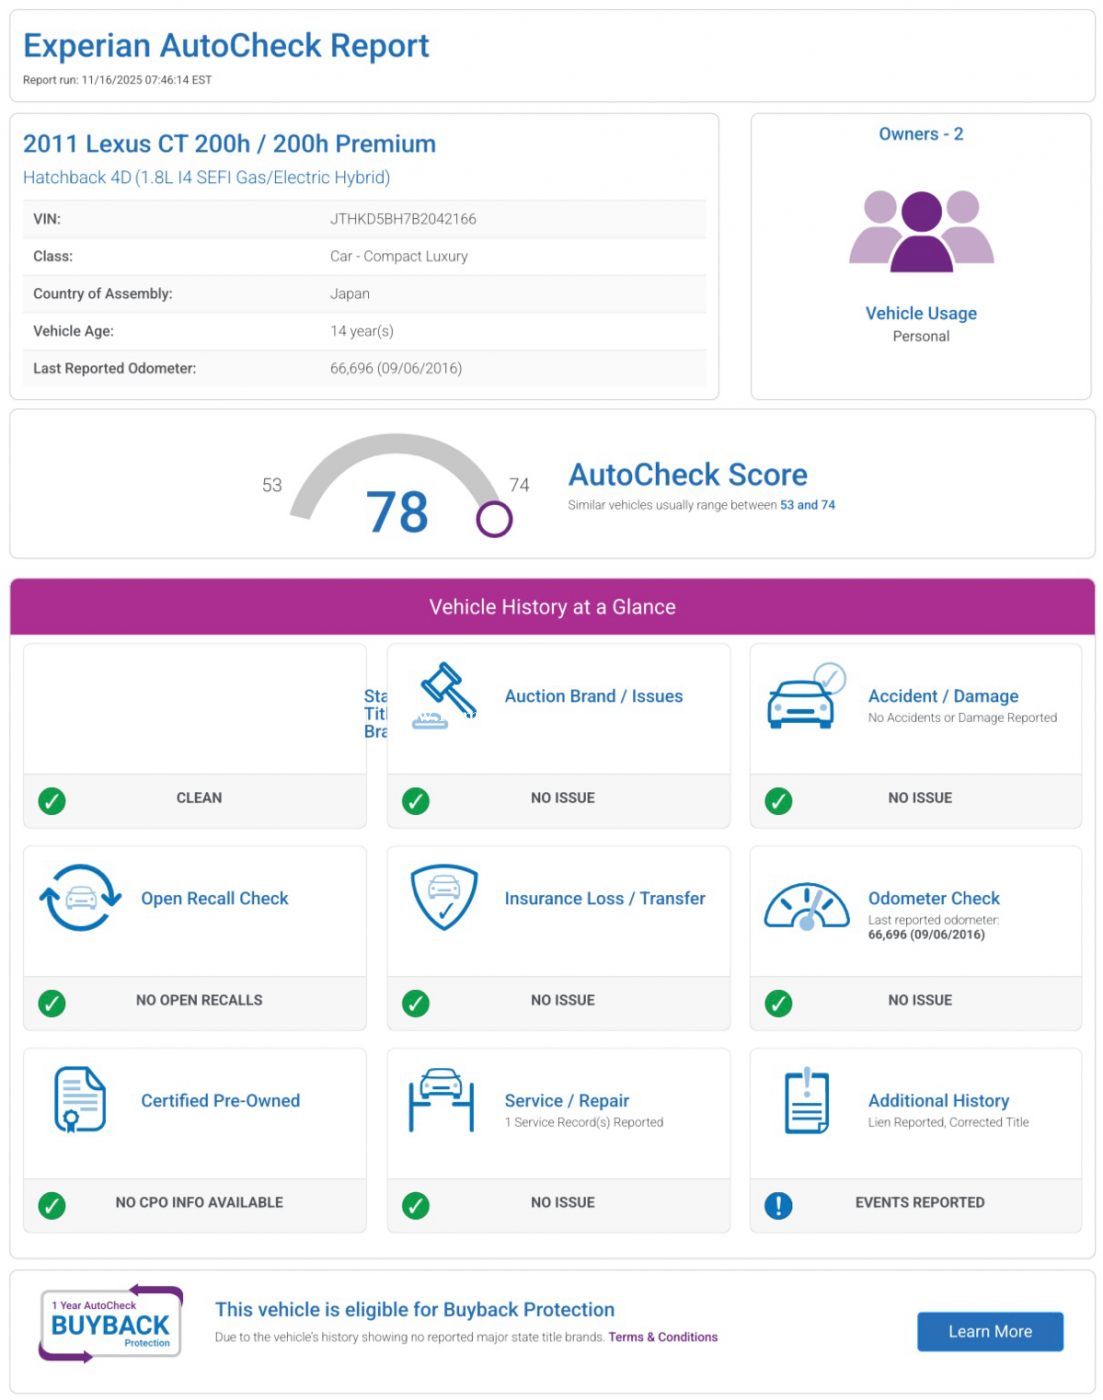
Task: Open the Additional History section link
Action: tap(938, 1100)
